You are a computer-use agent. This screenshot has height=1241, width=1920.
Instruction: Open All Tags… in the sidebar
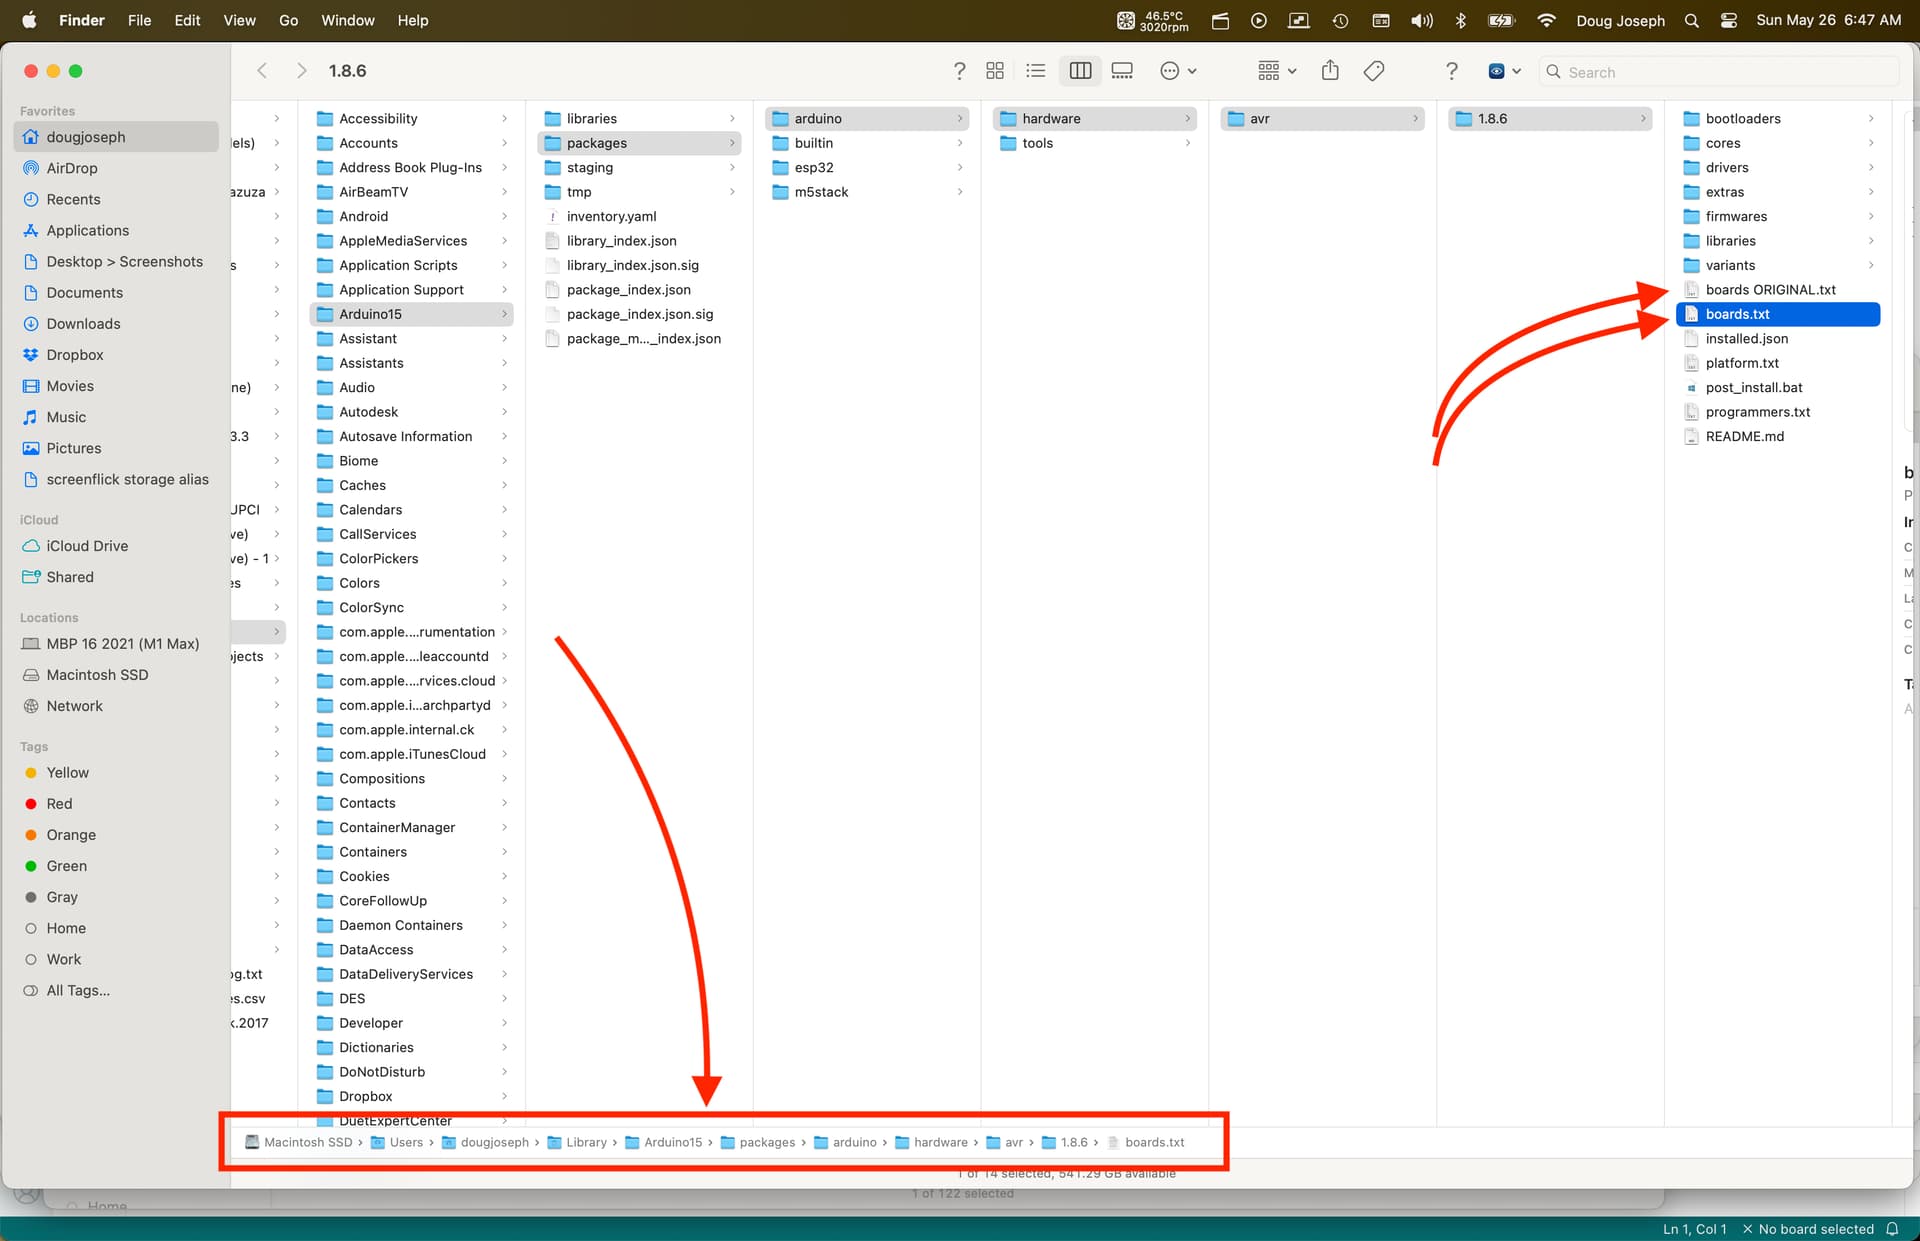point(78,990)
